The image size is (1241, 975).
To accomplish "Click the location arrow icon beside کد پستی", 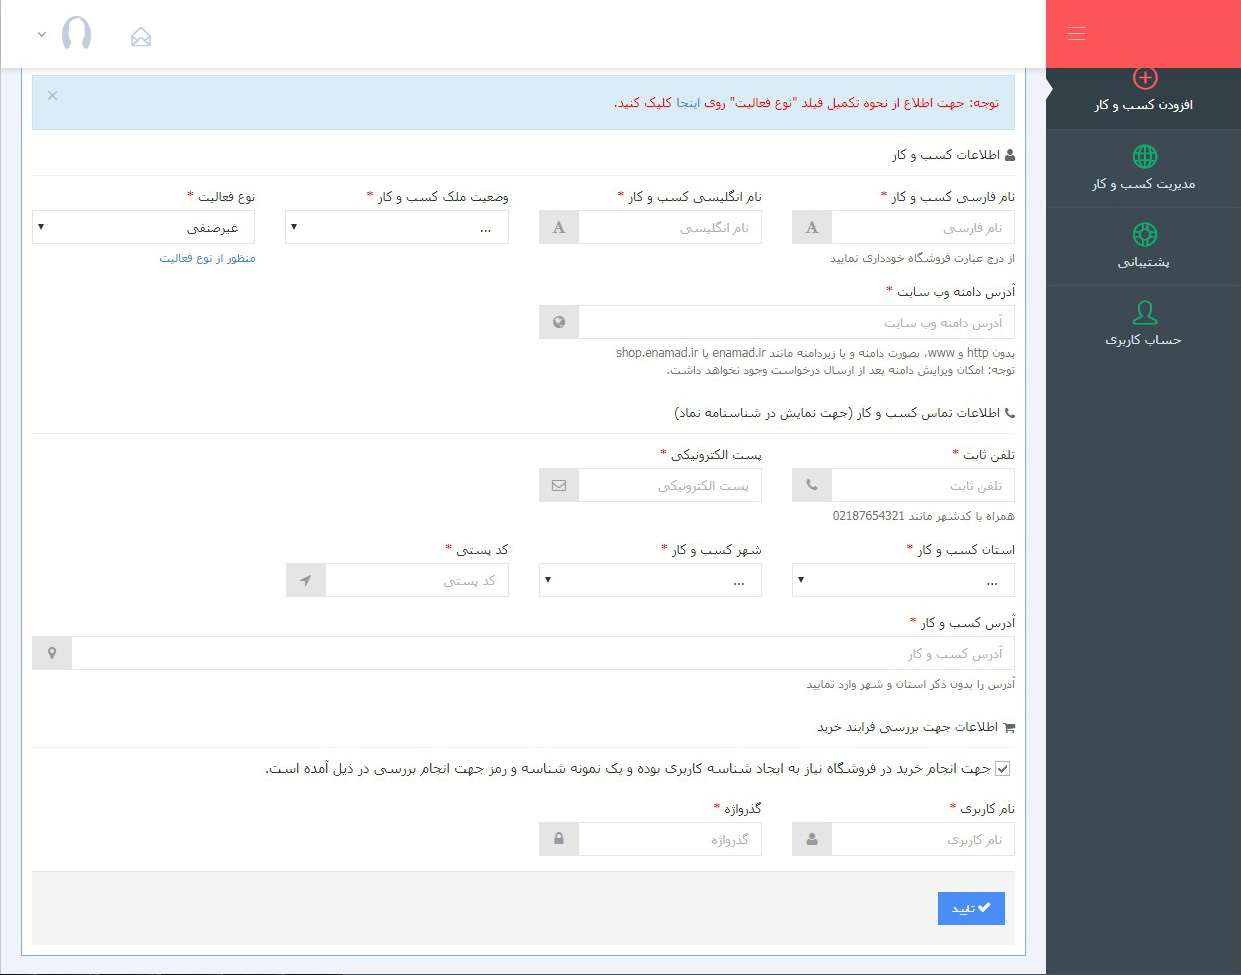I will click(x=306, y=581).
